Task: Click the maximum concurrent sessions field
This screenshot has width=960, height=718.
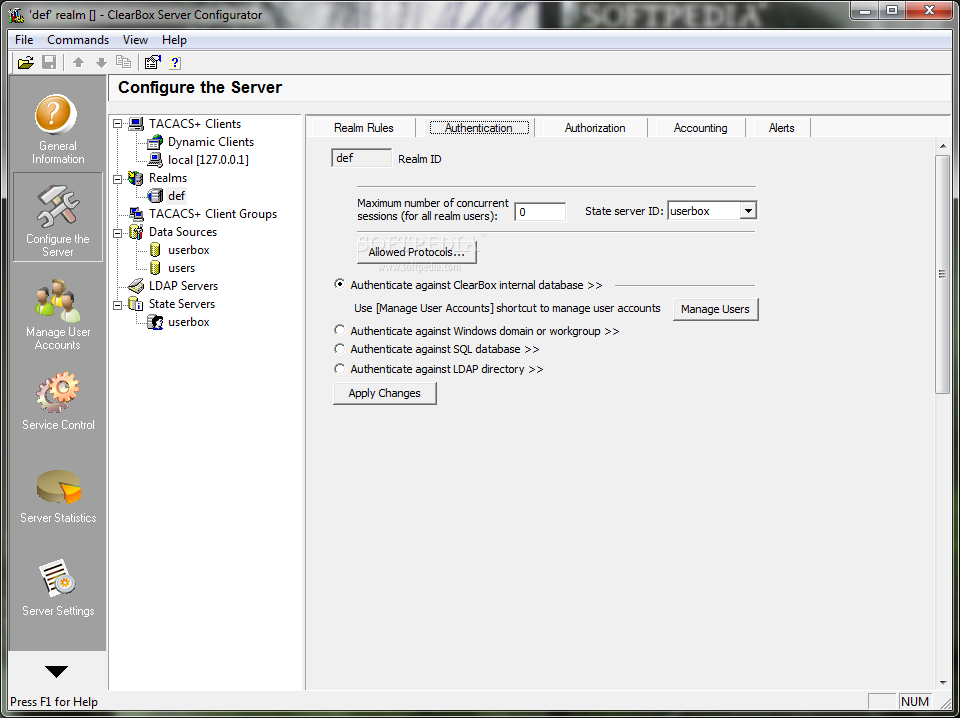Action: (x=540, y=212)
